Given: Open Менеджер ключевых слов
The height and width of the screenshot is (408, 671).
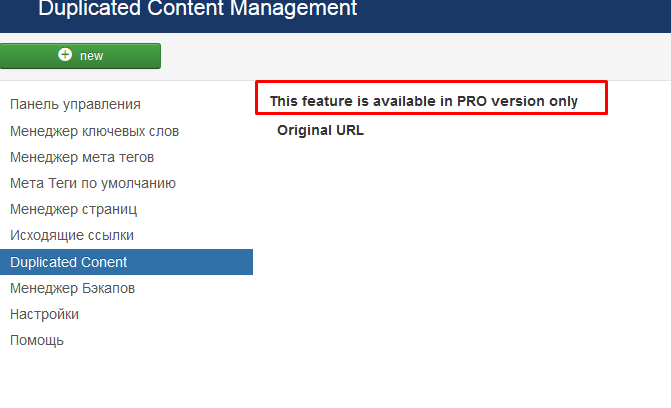Looking at the screenshot, I should pyautogui.click(x=94, y=131).
